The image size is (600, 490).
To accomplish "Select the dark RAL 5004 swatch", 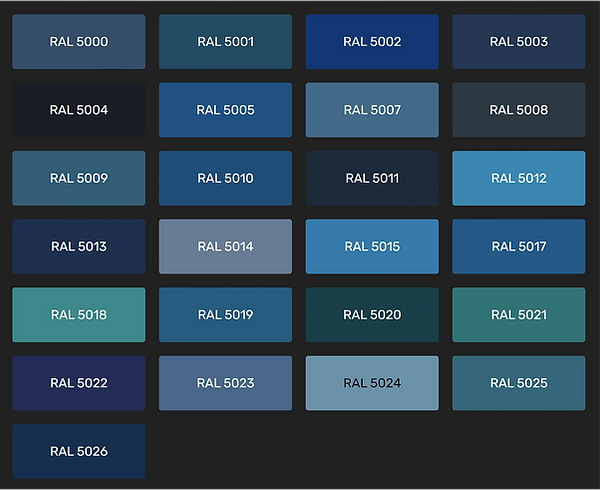I will point(79,110).
